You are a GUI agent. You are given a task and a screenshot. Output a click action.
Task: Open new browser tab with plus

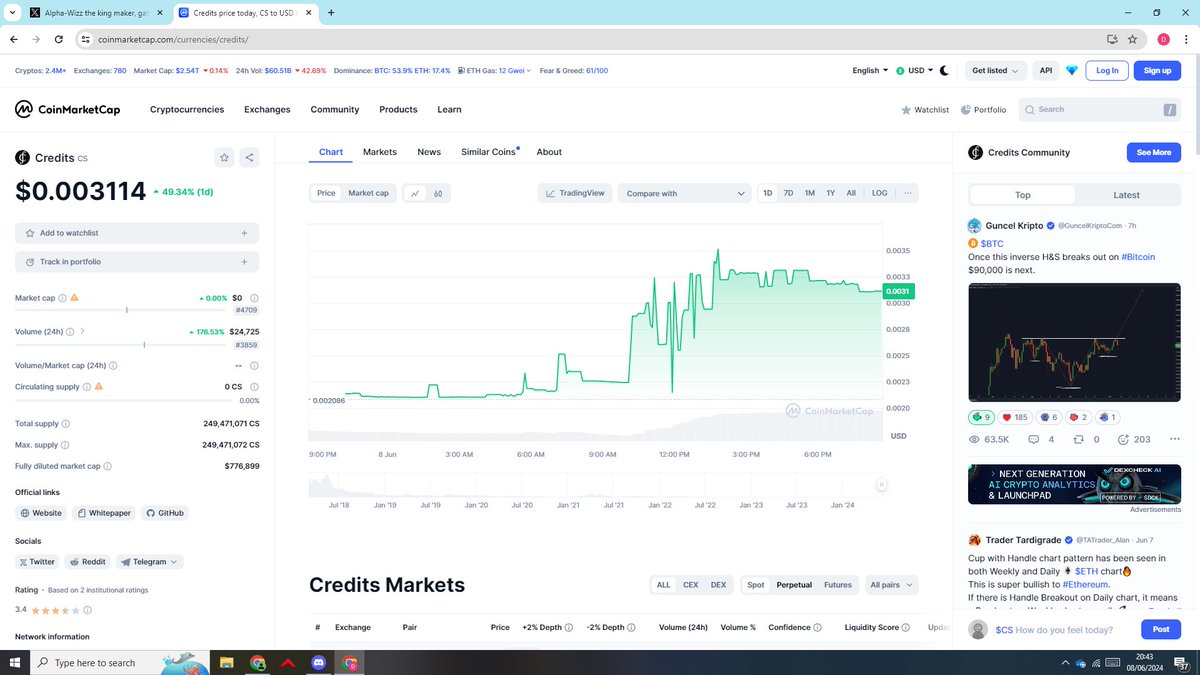click(x=331, y=13)
